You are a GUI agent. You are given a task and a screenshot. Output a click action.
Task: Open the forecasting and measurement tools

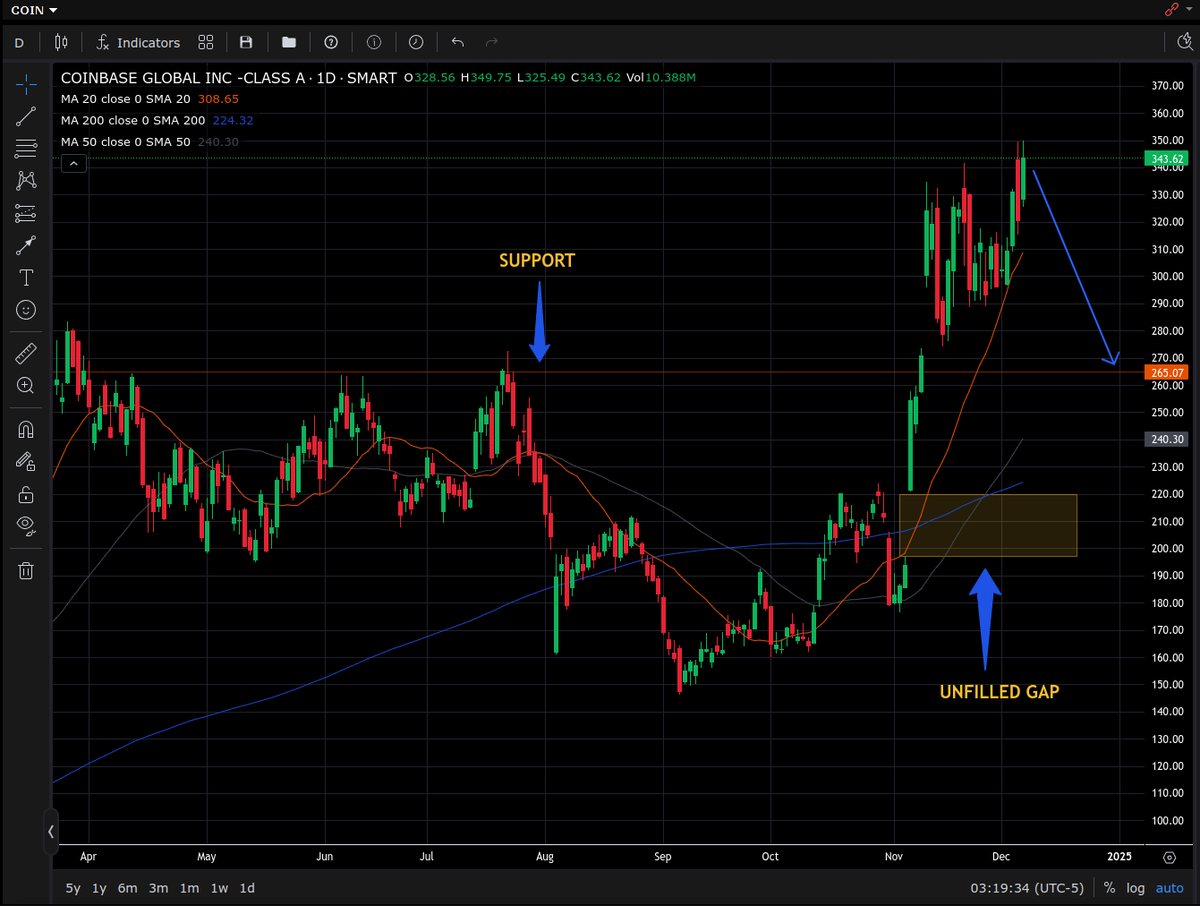click(x=26, y=213)
